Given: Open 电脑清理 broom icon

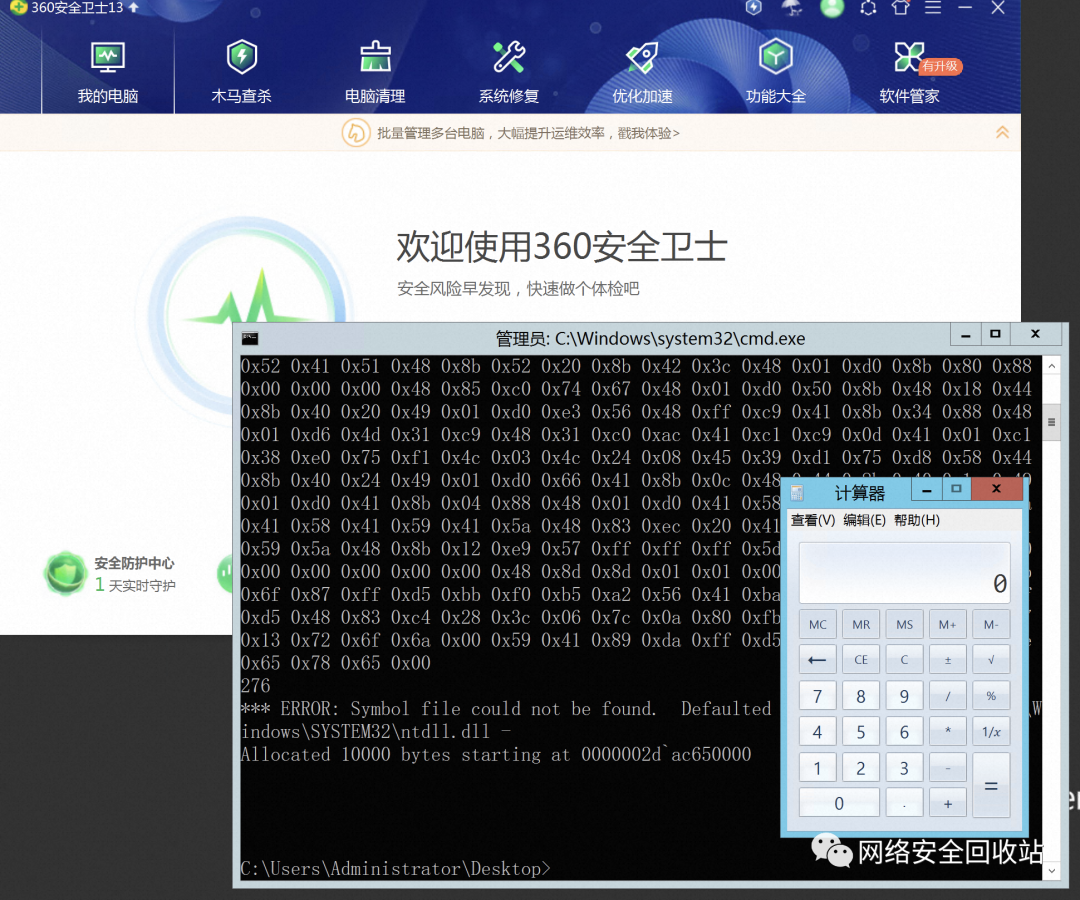Looking at the screenshot, I should point(375,57).
